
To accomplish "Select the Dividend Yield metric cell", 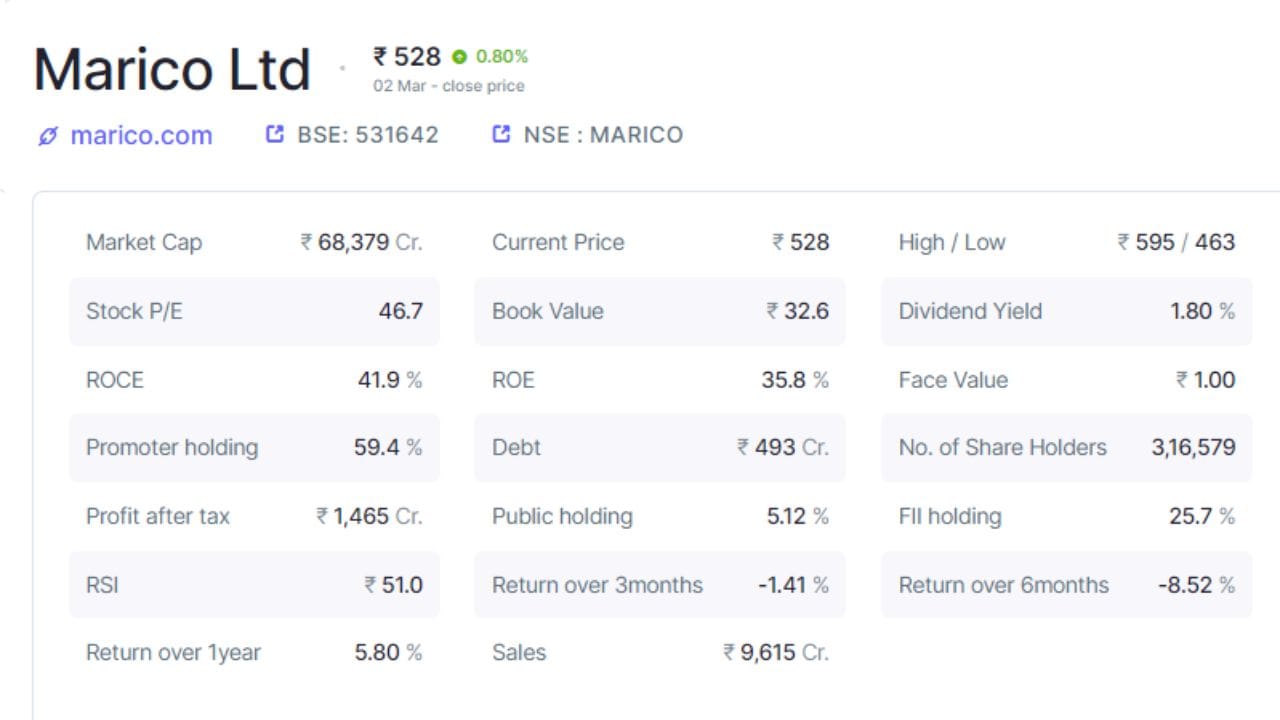I will [x=1066, y=311].
